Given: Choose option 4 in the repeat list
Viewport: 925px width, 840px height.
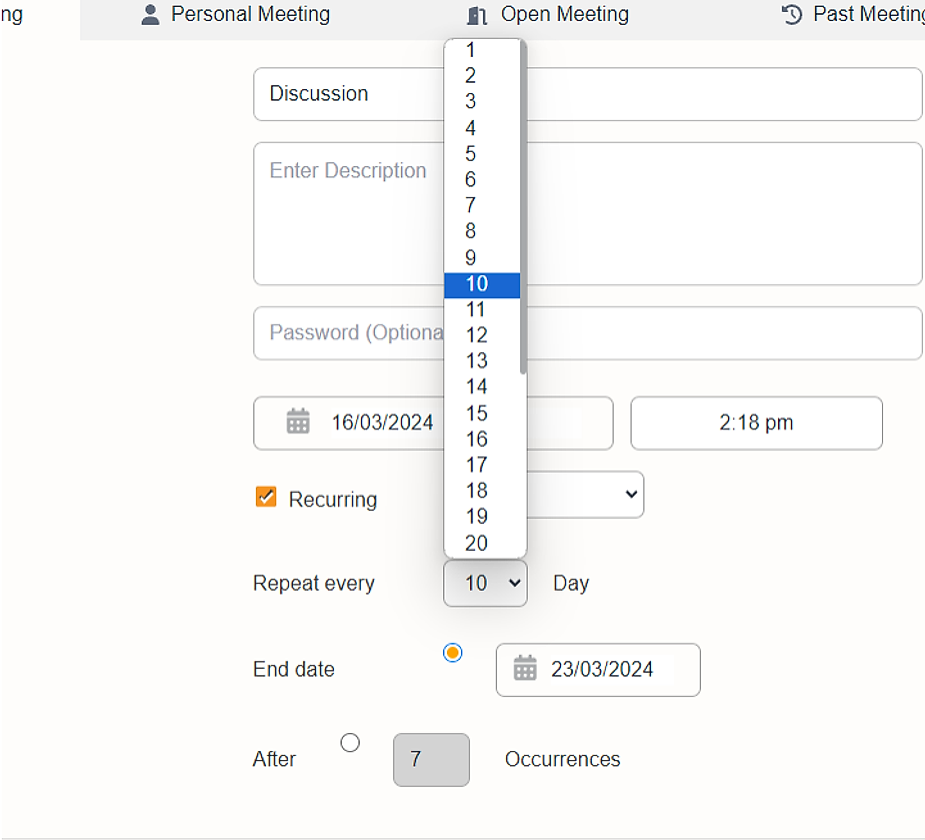Looking at the screenshot, I should point(482,127).
